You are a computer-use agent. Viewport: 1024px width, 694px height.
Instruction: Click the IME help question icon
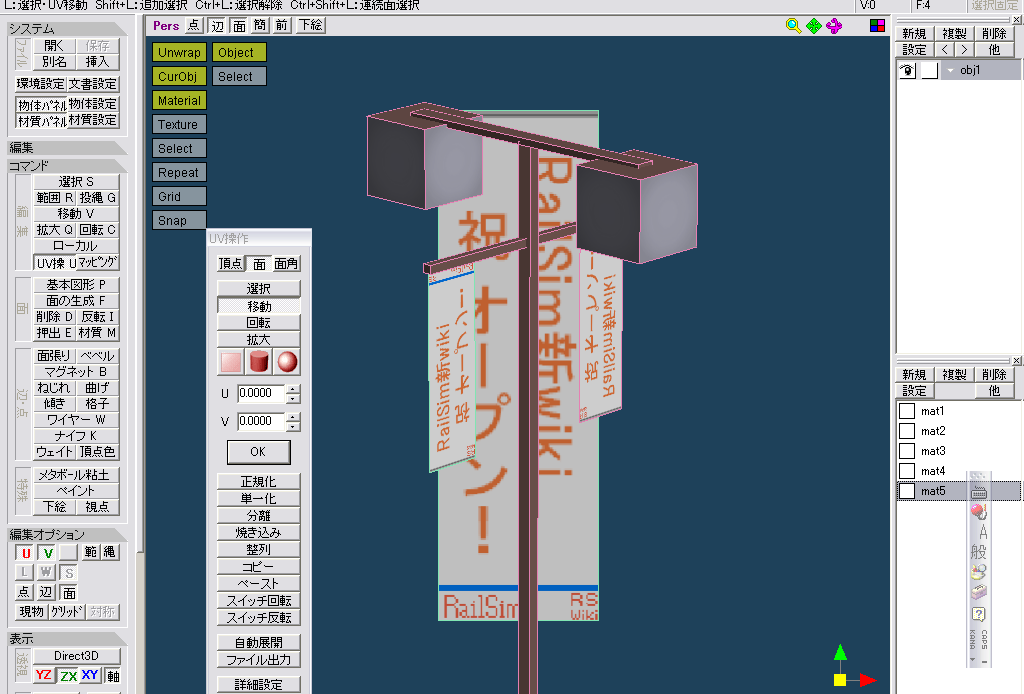pyautogui.click(x=978, y=614)
